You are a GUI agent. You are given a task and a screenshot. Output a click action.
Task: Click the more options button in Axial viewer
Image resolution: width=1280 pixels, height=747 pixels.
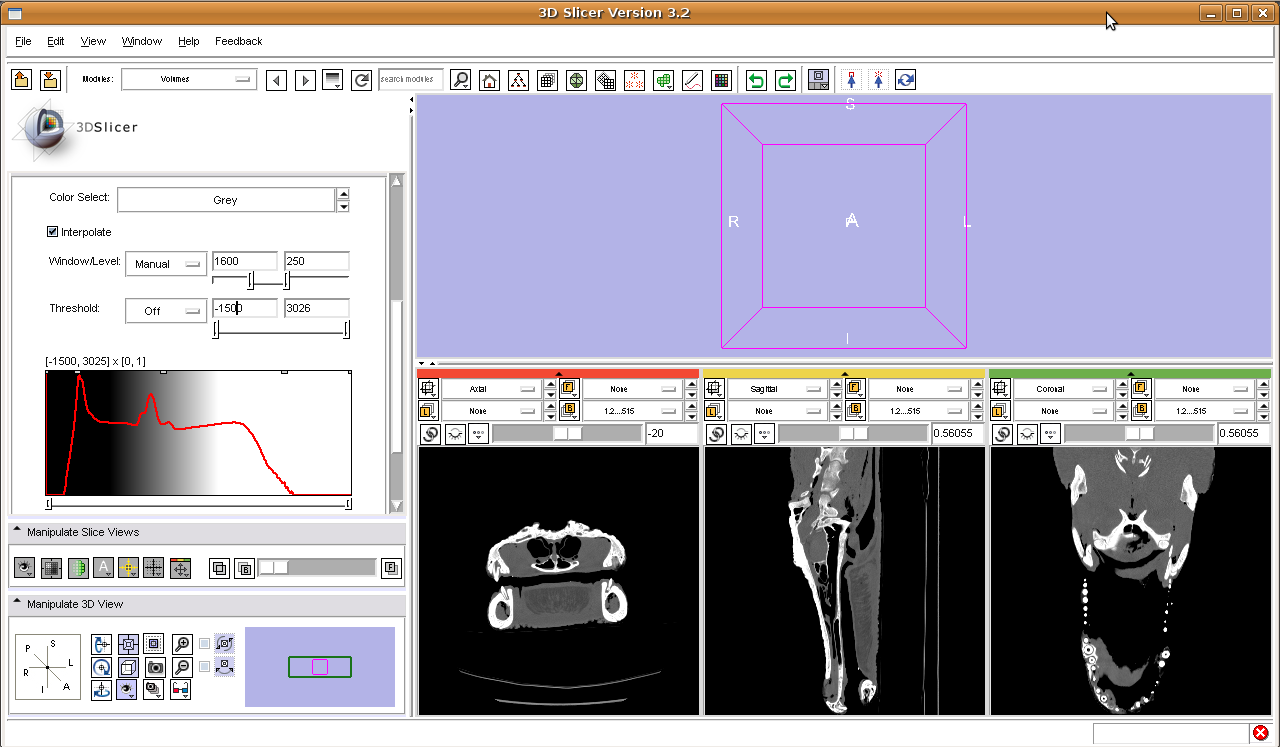click(479, 434)
